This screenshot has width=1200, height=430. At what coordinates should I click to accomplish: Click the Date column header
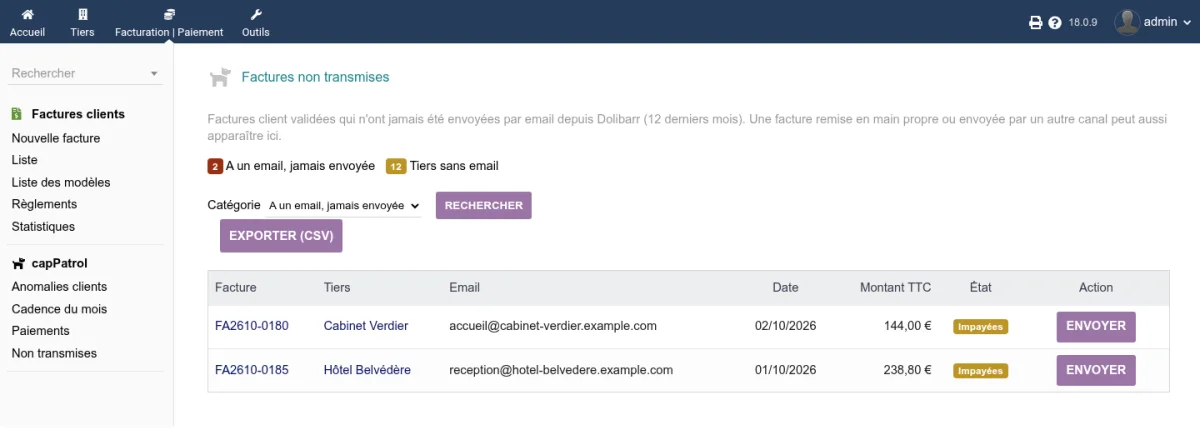(786, 288)
